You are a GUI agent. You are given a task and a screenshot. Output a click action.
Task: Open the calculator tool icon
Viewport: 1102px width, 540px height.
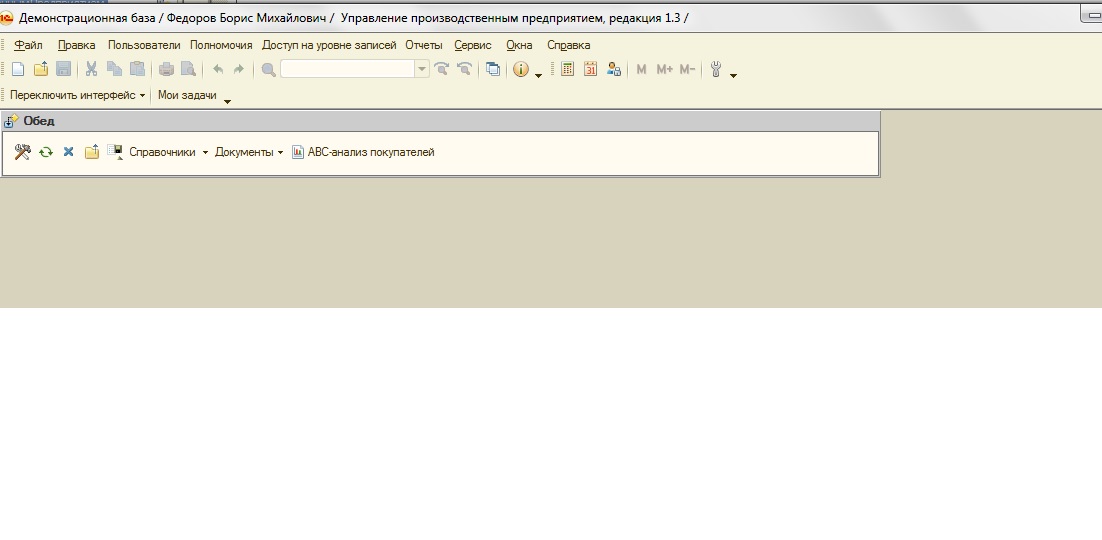pyautogui.click(x=567, y=69)
